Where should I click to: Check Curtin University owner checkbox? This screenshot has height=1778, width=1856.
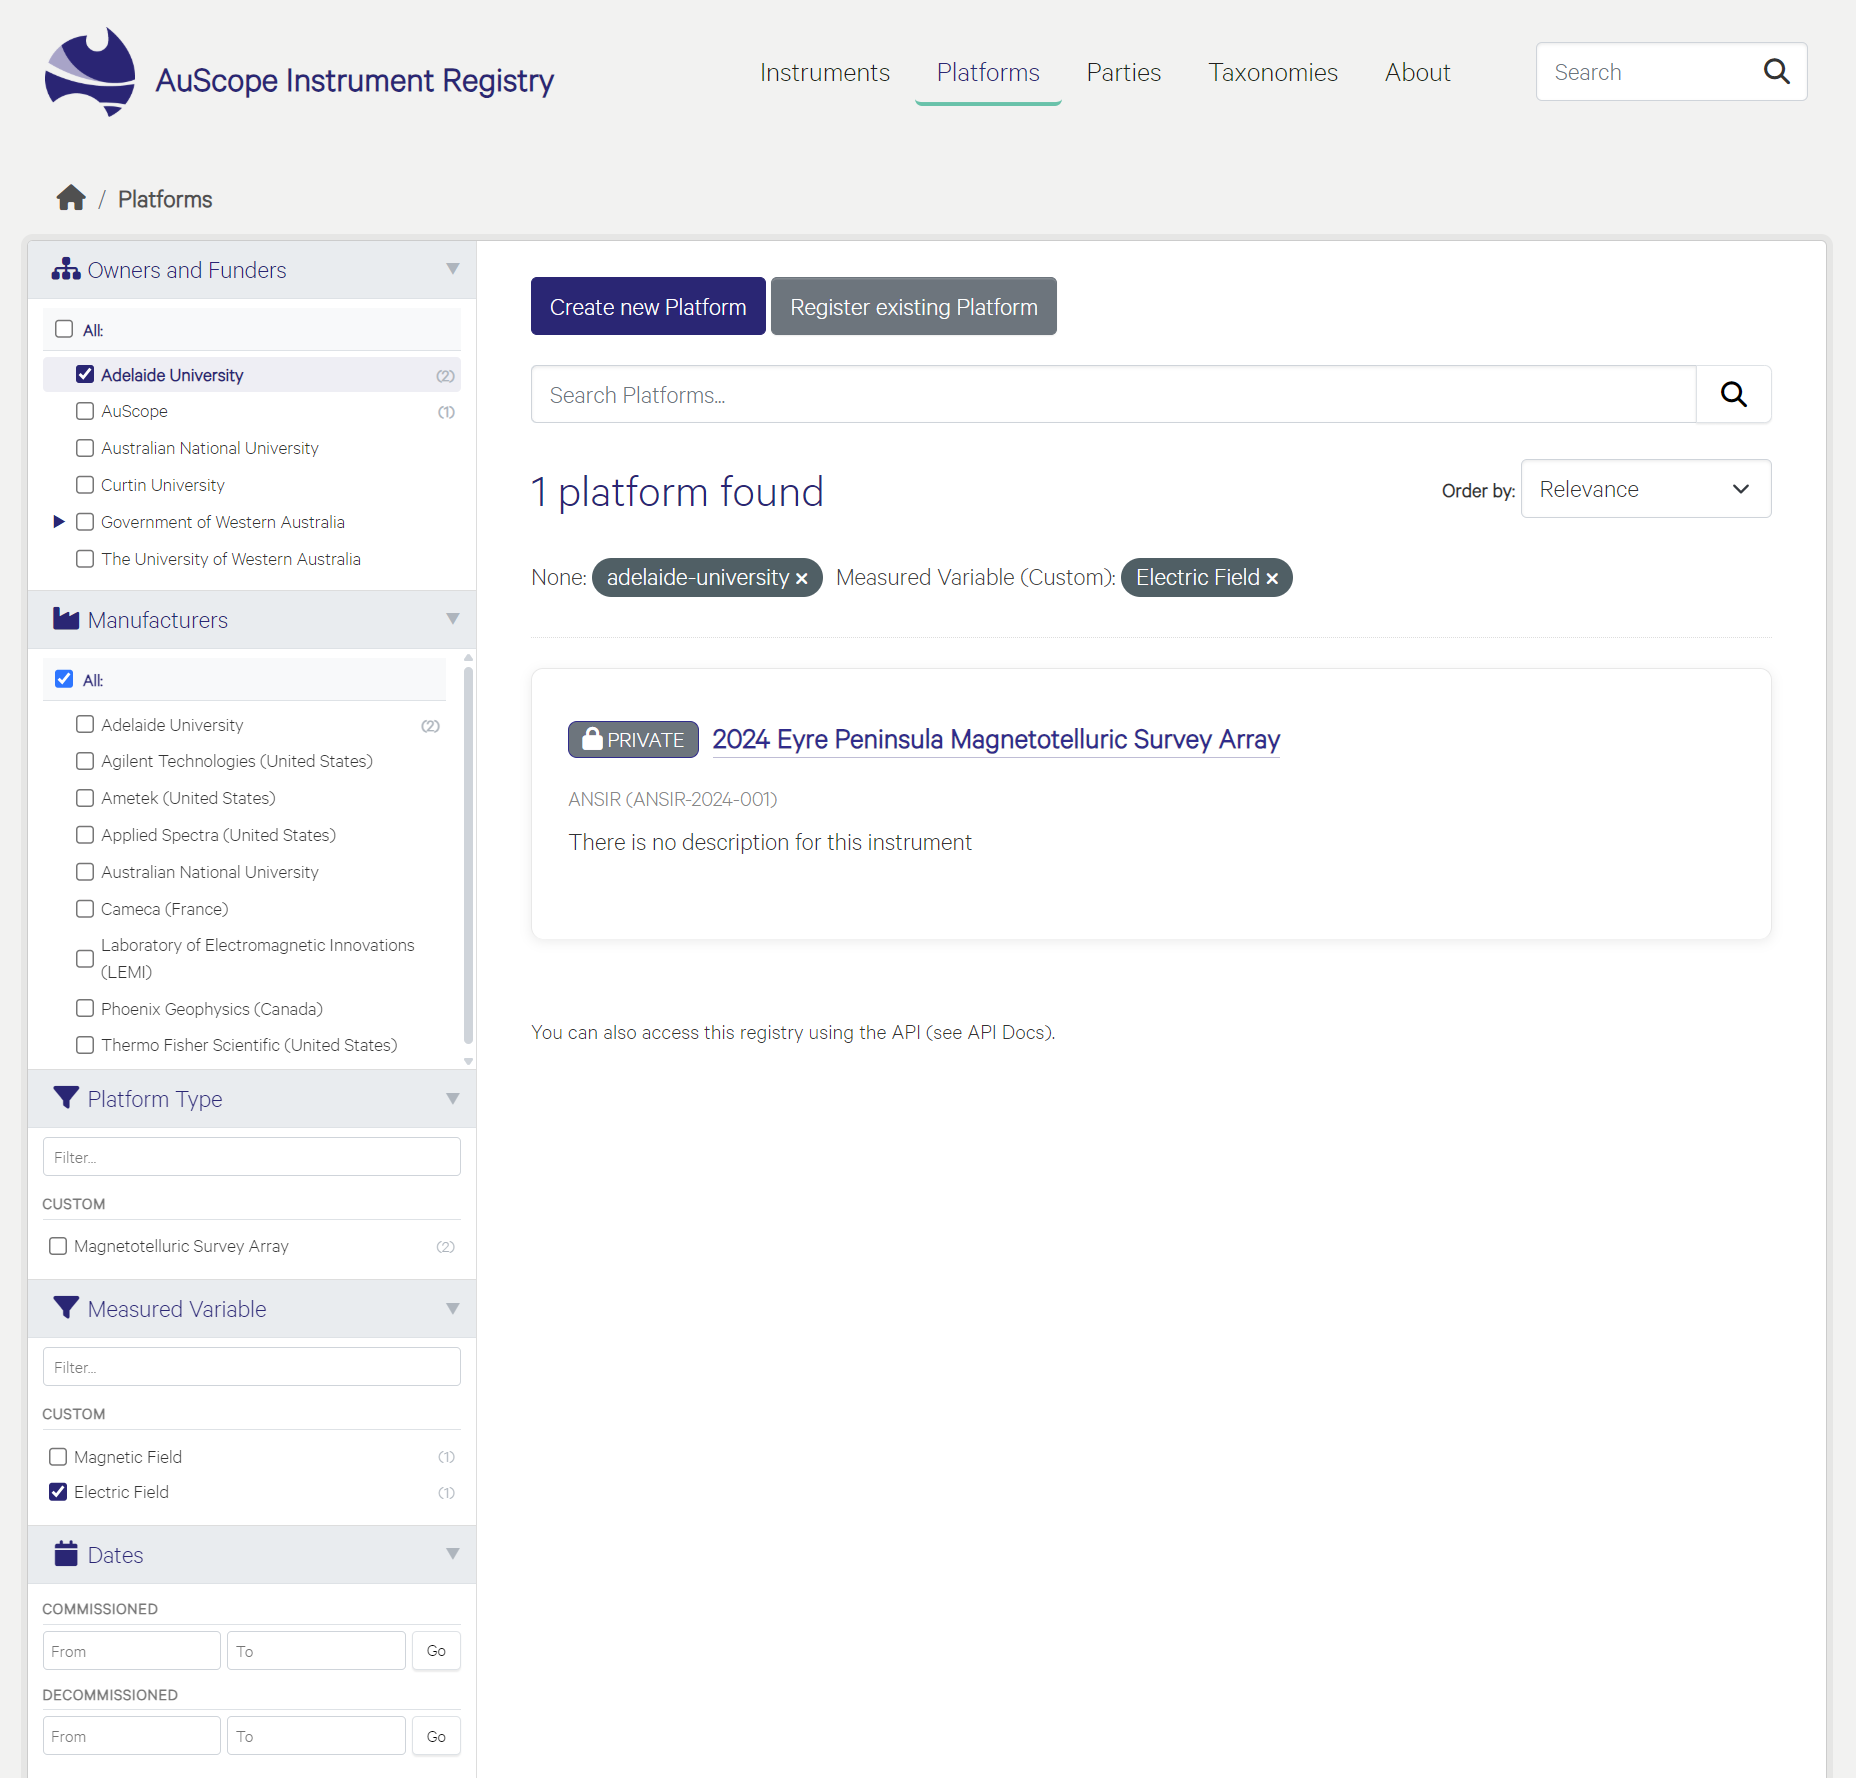tap(85, 485)
